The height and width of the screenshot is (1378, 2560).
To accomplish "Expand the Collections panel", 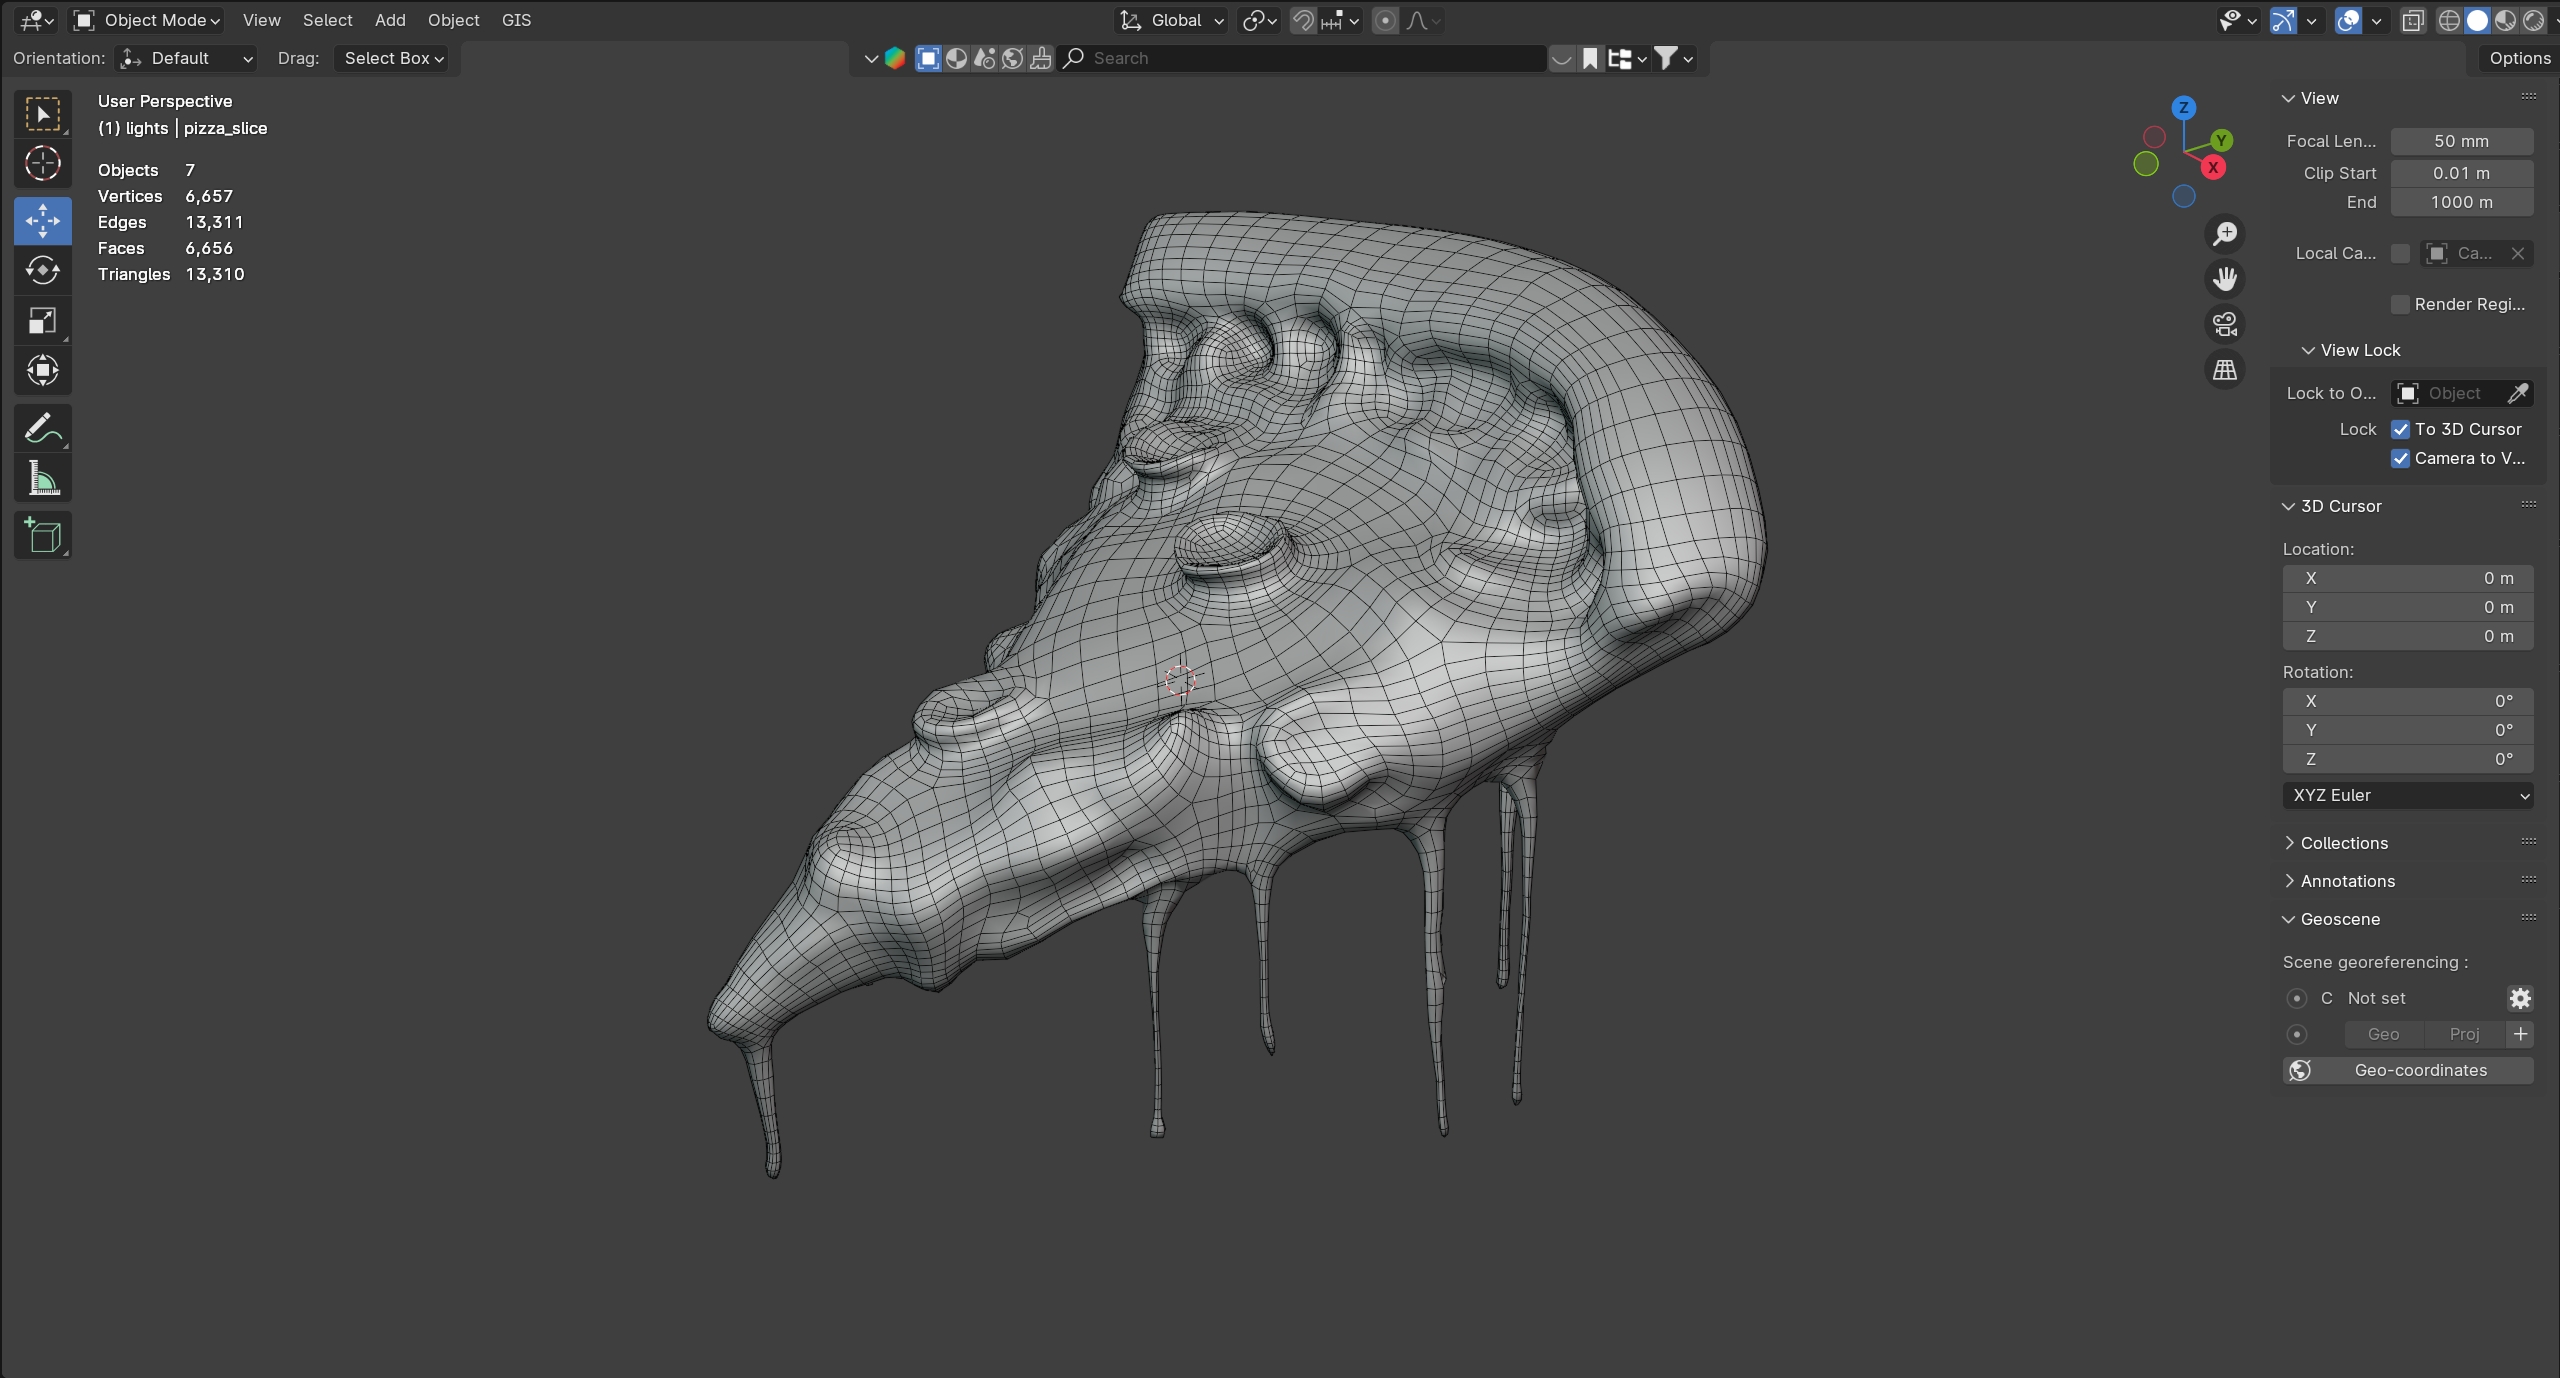I will tap(2343, 843).
